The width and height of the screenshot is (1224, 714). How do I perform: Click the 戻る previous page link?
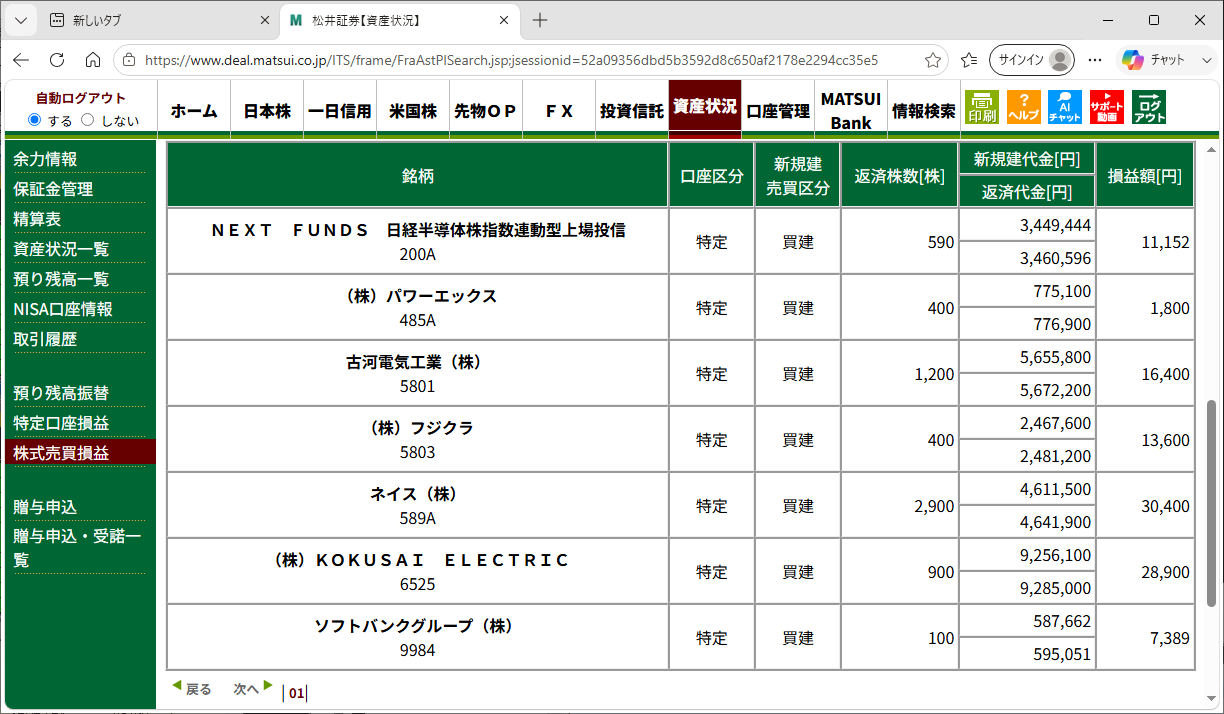(x=192, y=688)
